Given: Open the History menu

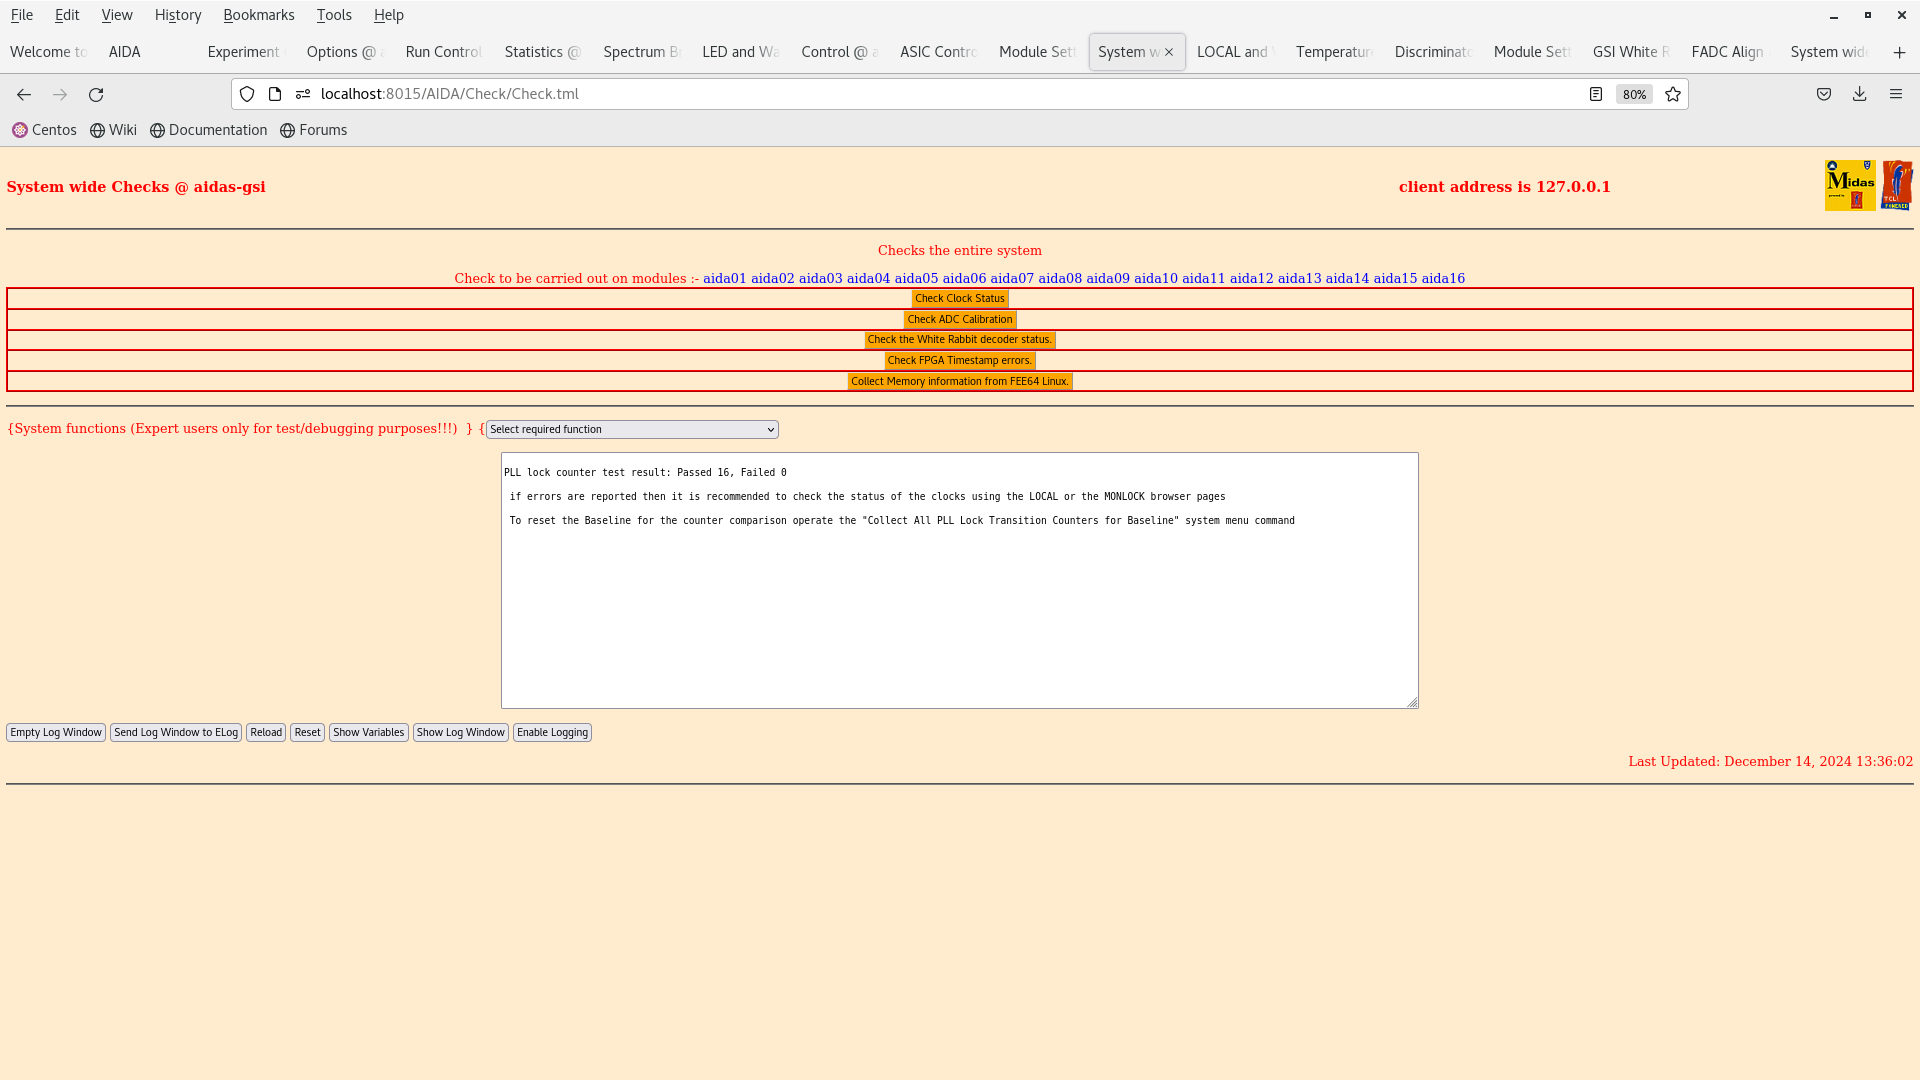Looking at the screenshot, I should pos(178,15).
